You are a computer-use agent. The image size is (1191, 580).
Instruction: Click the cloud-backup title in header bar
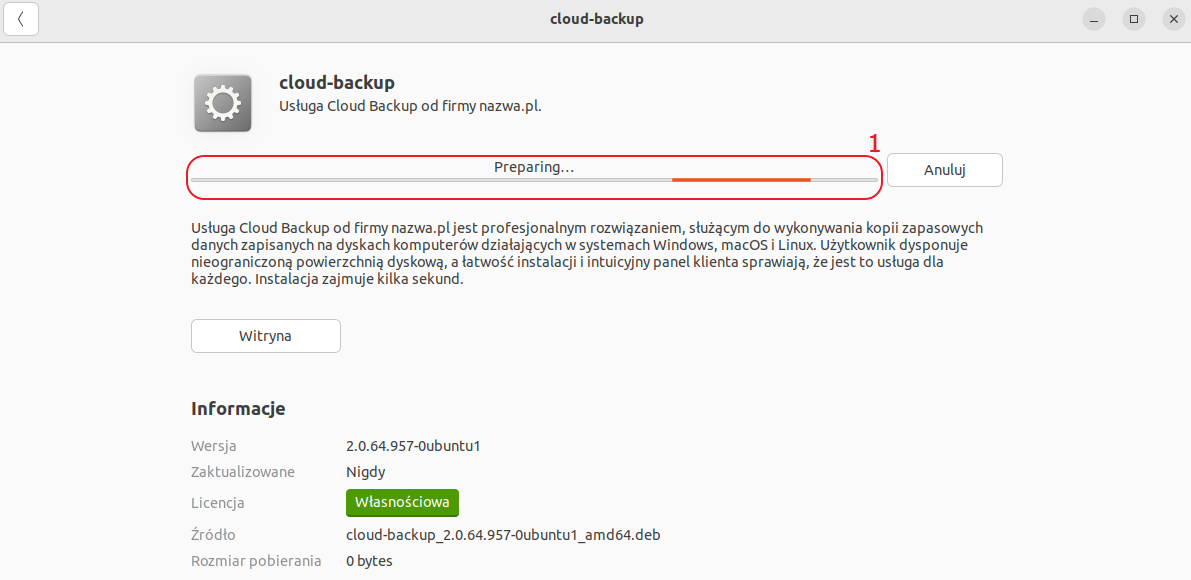click(597, 19)
